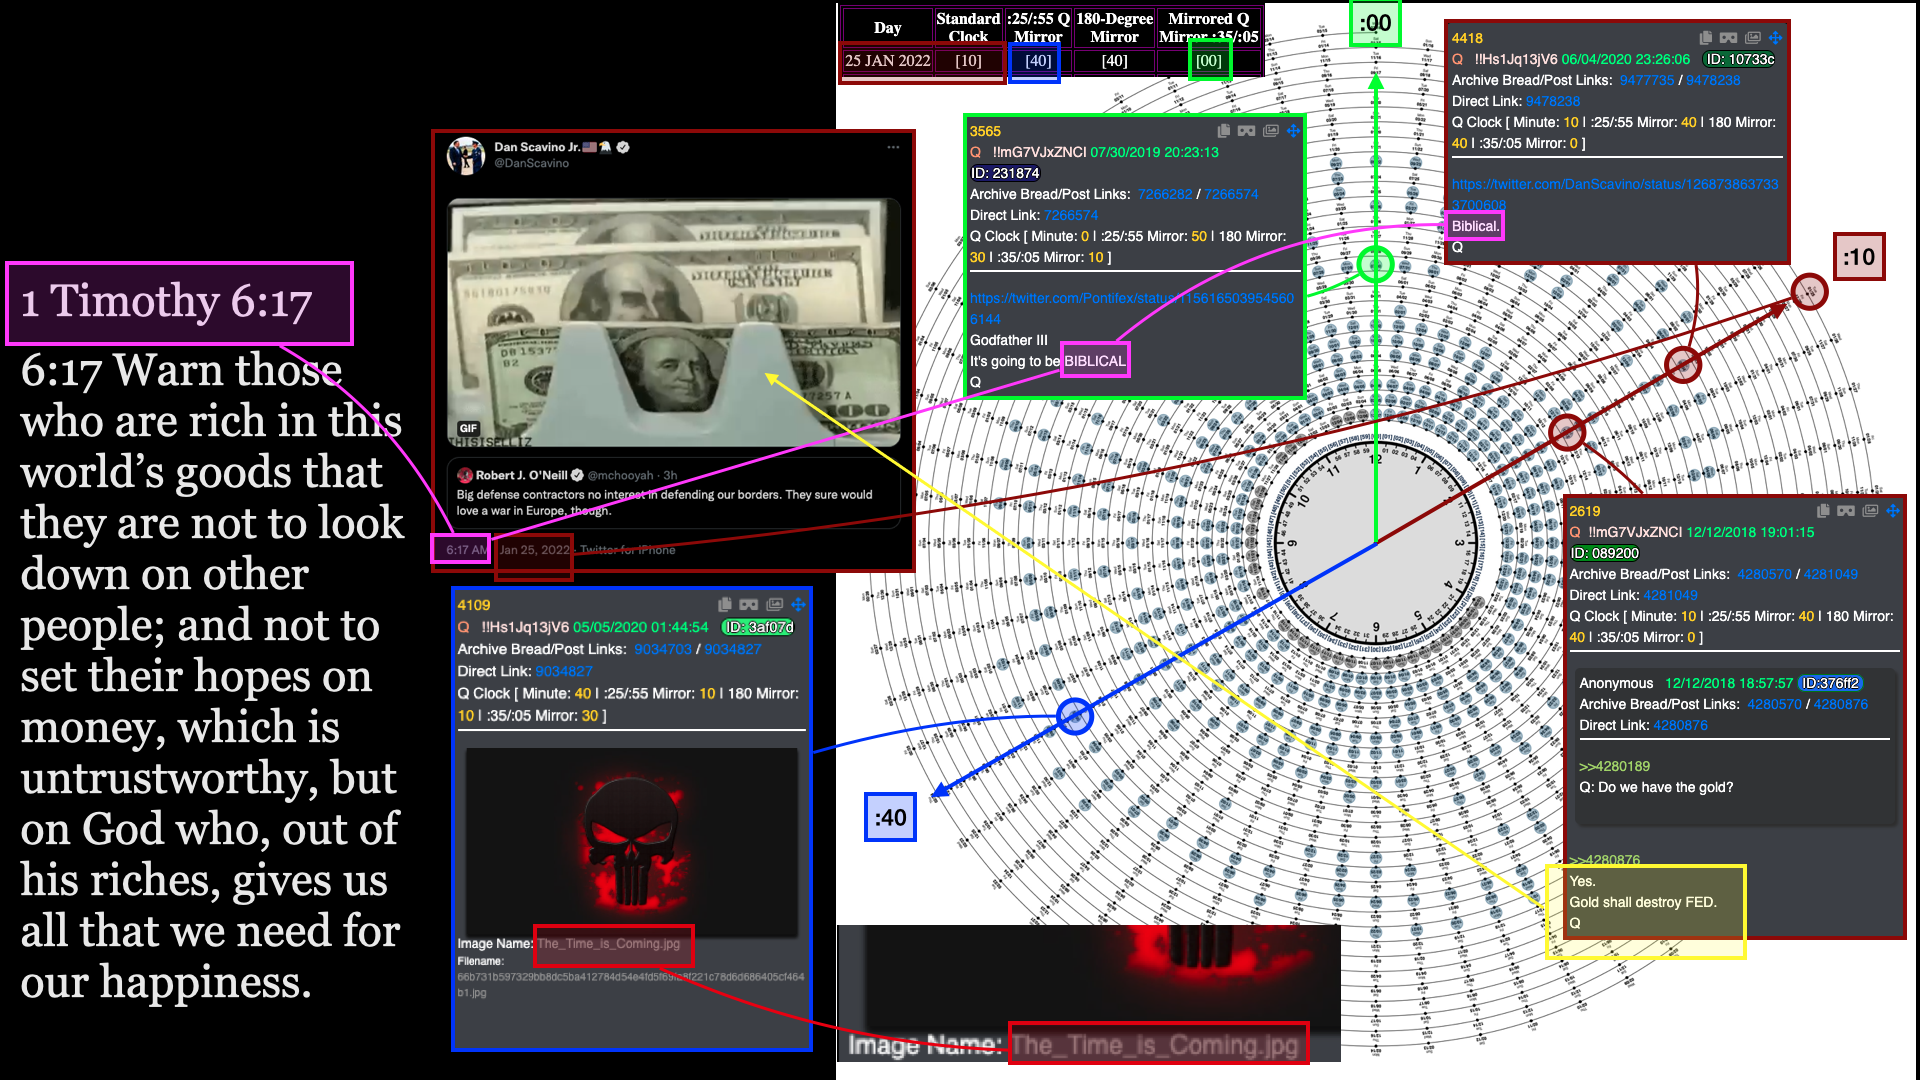The width and height of the screenshot is (1920, 1080).
Task: Copy post 3565 using its copy icon
Action: pos(1223,131)
